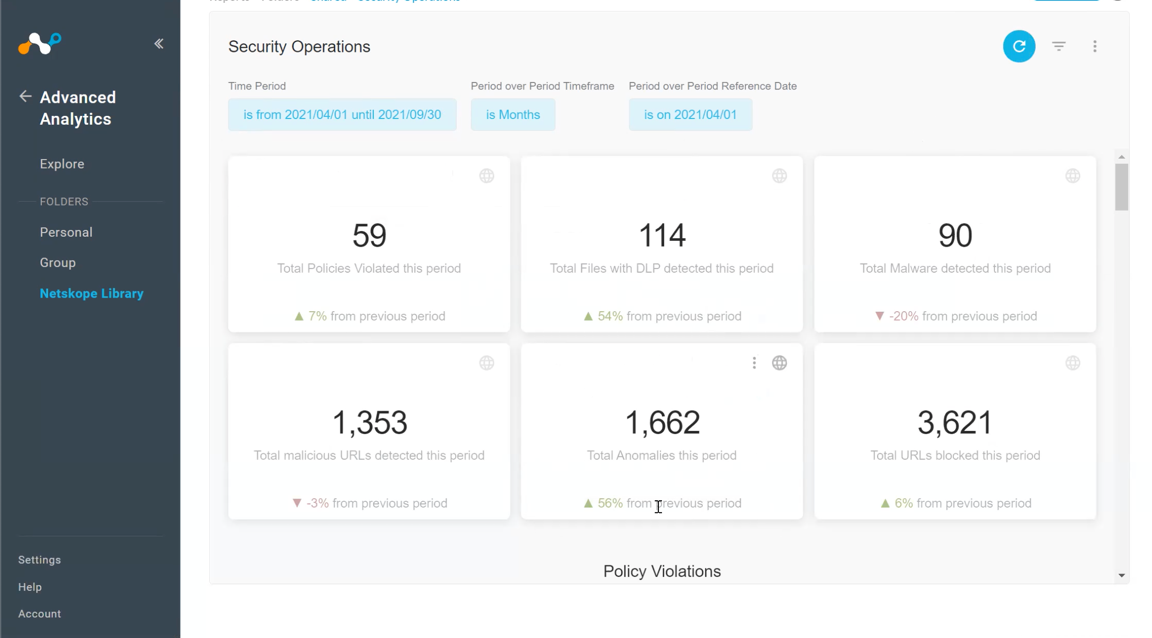This screenshot has width=1152, height=638.
Task: Open the three-dot menu for the dashboard
Action: pyautogui.click(x=1094, y=46)
